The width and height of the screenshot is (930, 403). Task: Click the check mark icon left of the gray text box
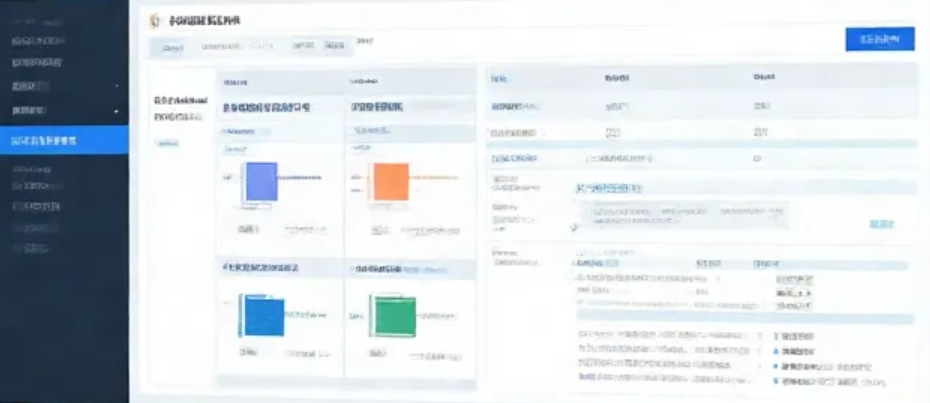coord(574,227)
